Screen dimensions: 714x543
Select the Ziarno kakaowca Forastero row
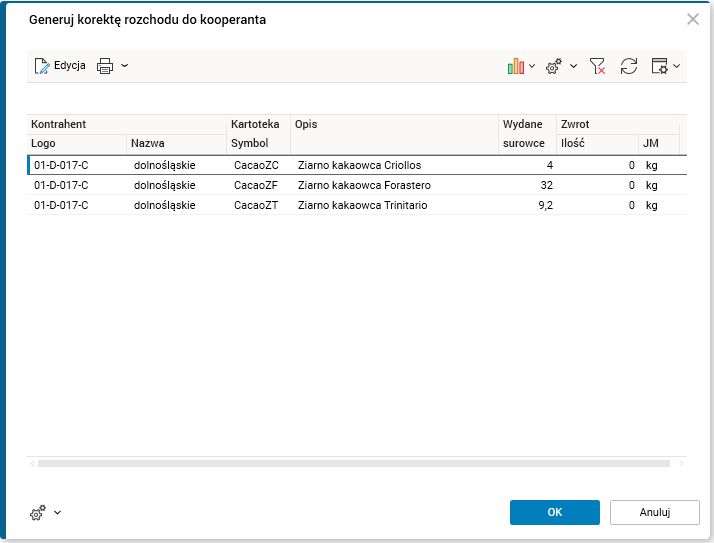[x=364, y=185]
